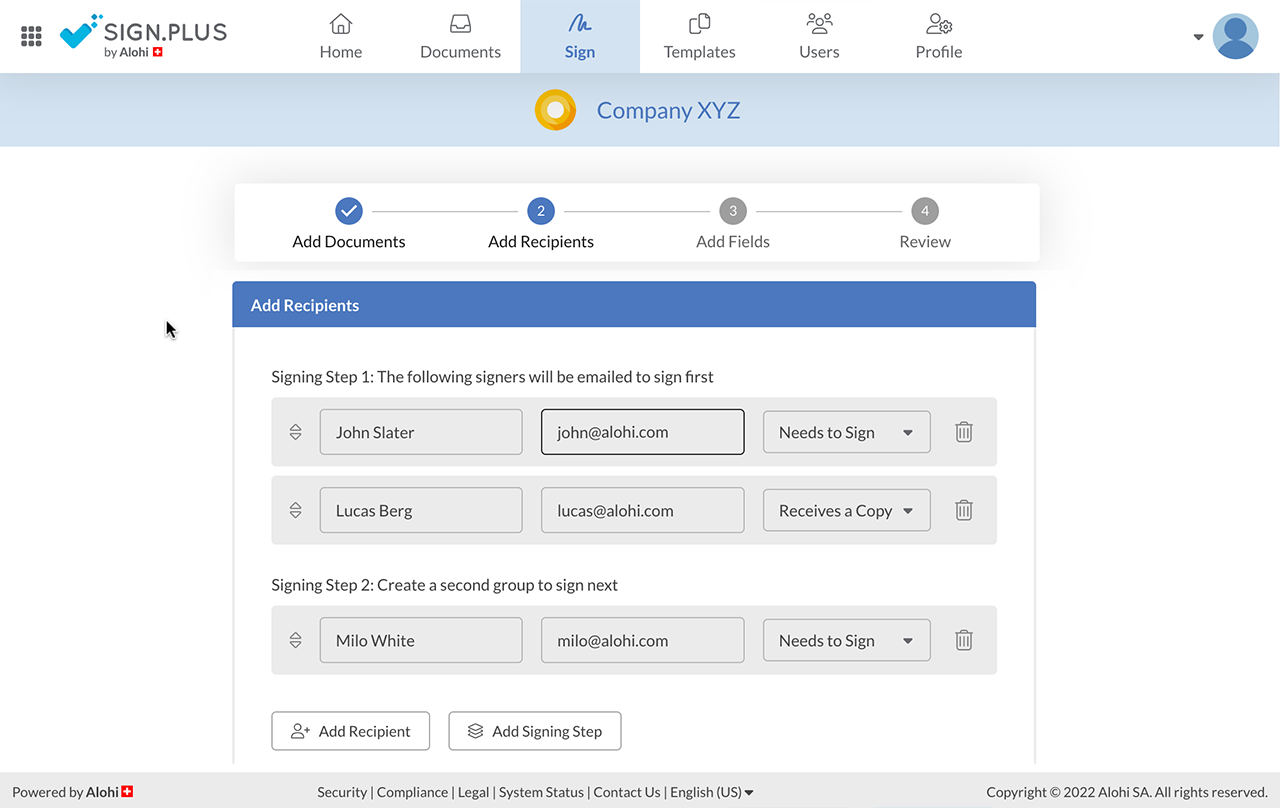The width and height of the screenshot is (1280, 808).
Task: Open the profile avatar picture
Action: click(1235, 36)
